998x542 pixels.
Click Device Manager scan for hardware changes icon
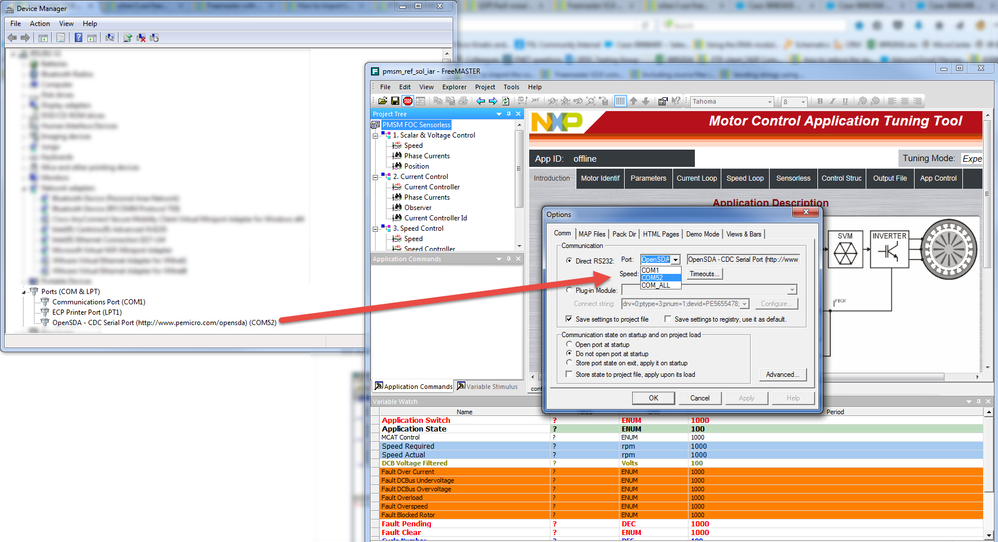[x=109, y=38]
